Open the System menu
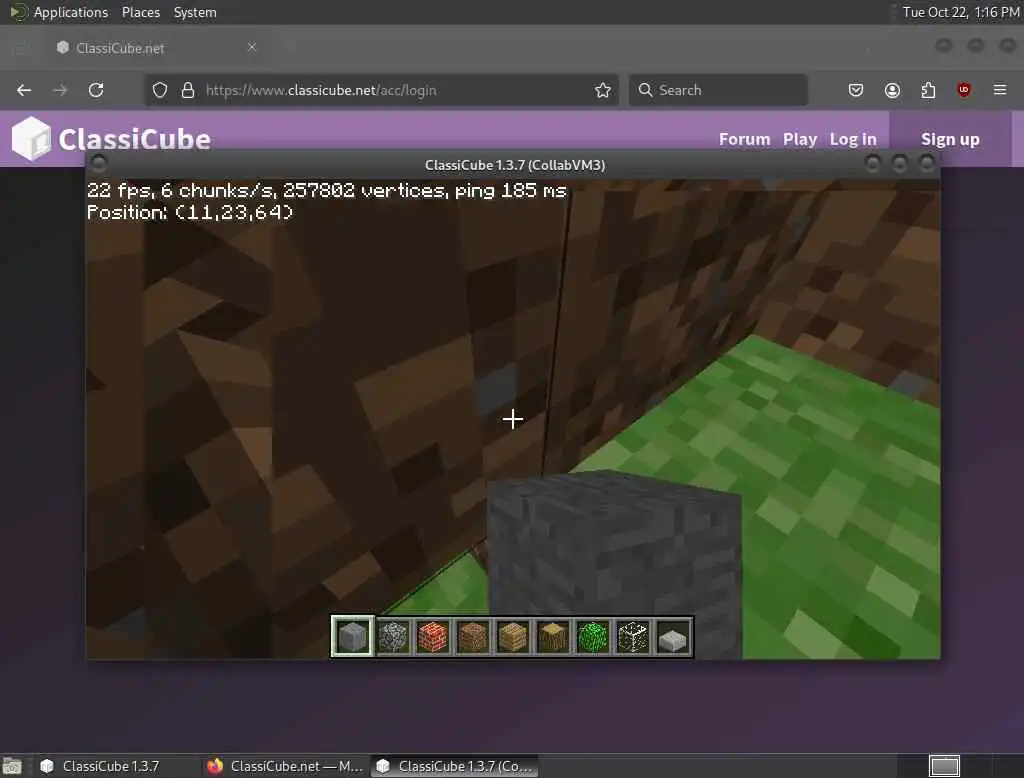Viewport: 1024px width, 778px height. [195, 12]
